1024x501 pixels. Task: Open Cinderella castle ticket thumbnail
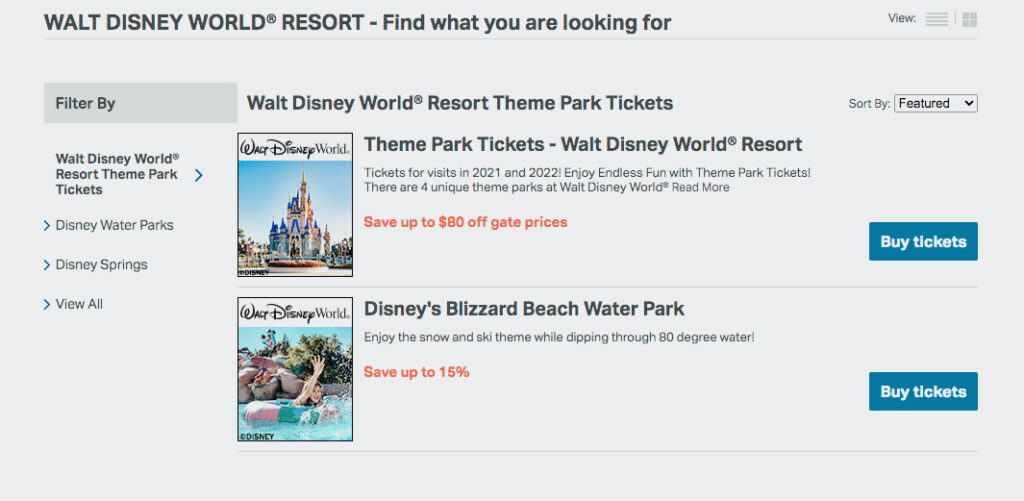(295, 204)
